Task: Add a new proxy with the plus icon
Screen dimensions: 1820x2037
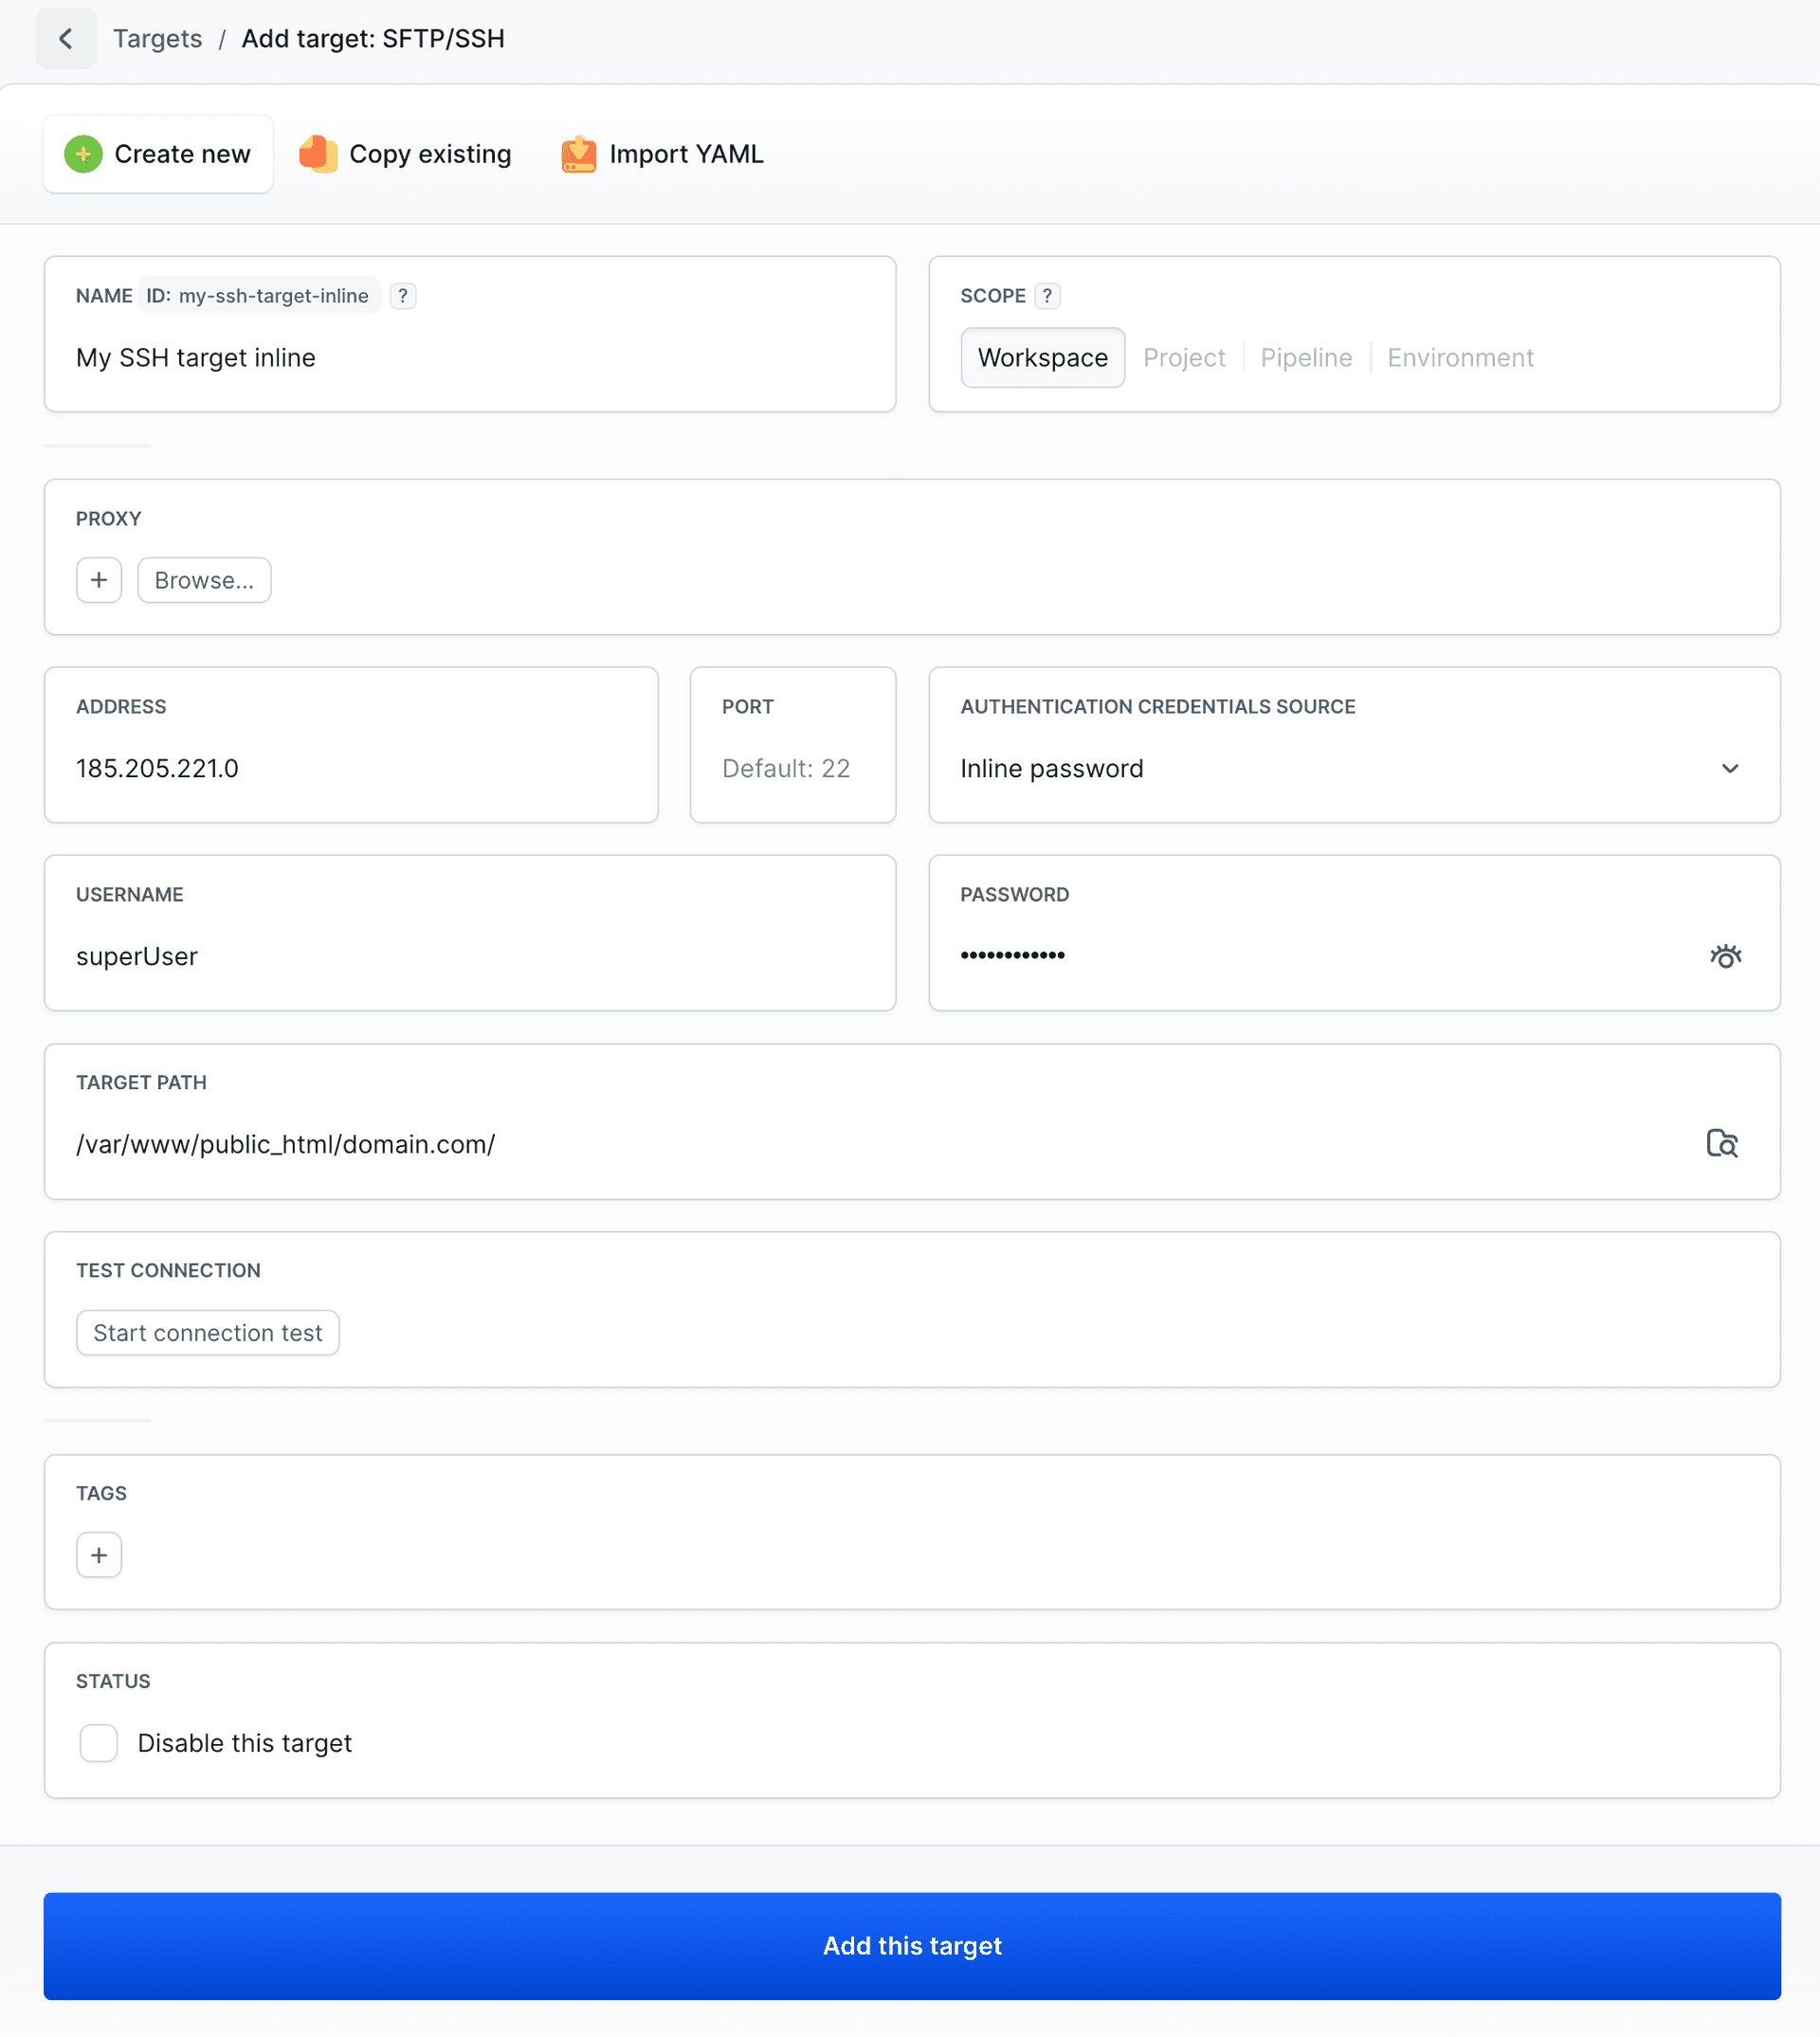Action: (98, 580)
